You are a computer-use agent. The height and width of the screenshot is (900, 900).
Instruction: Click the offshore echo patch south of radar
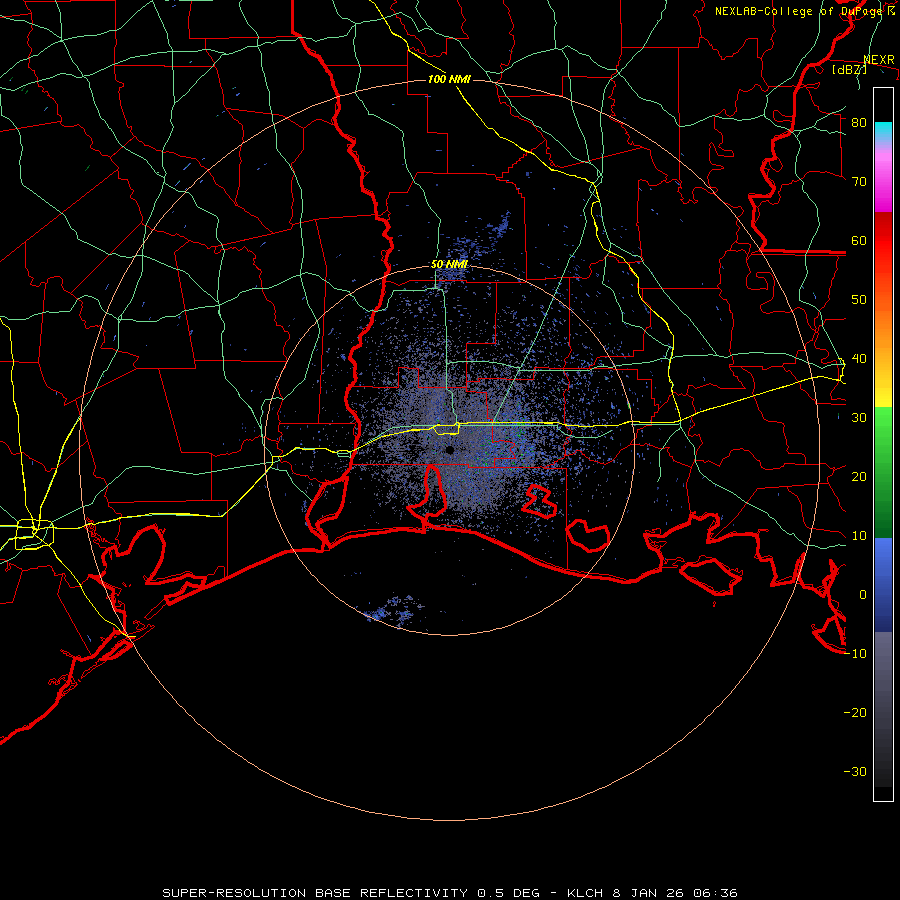click(x=393, y=610)
